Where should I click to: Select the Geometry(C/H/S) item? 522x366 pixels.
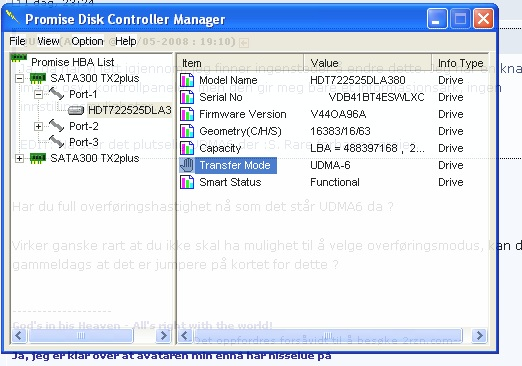(240, 131)
